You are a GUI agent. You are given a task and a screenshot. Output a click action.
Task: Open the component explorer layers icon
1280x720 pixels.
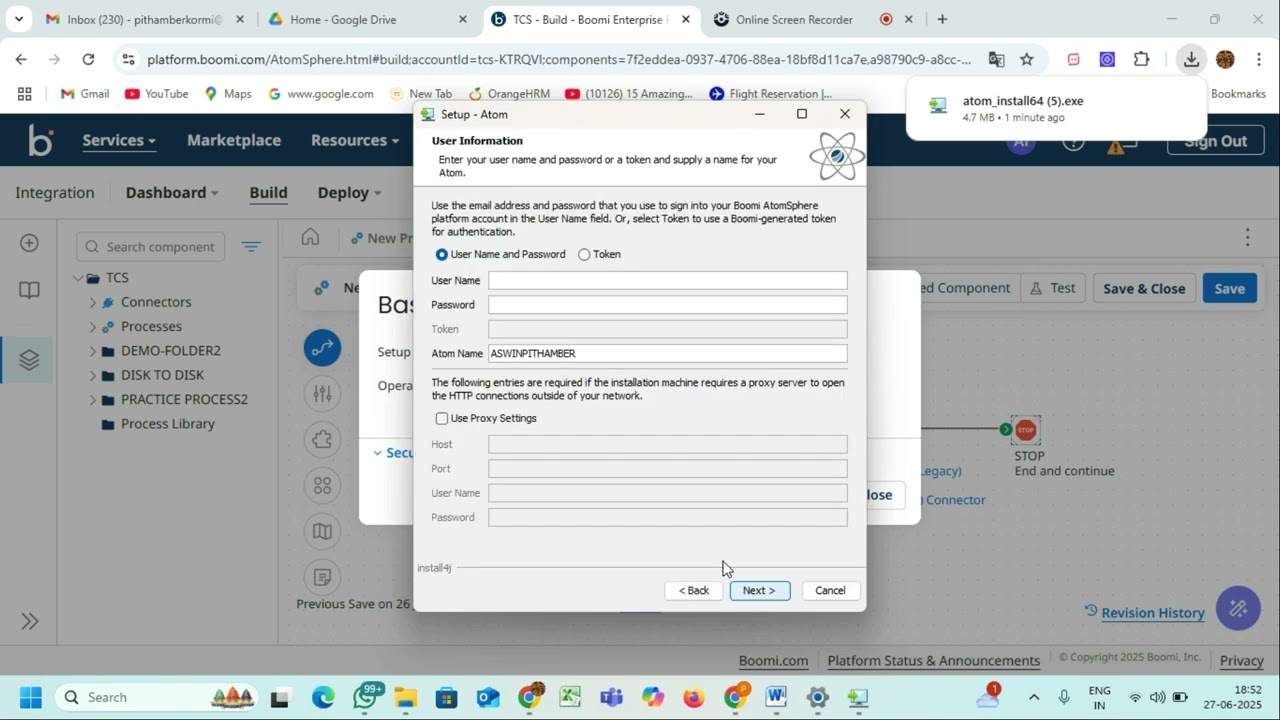tap(29, 360)
